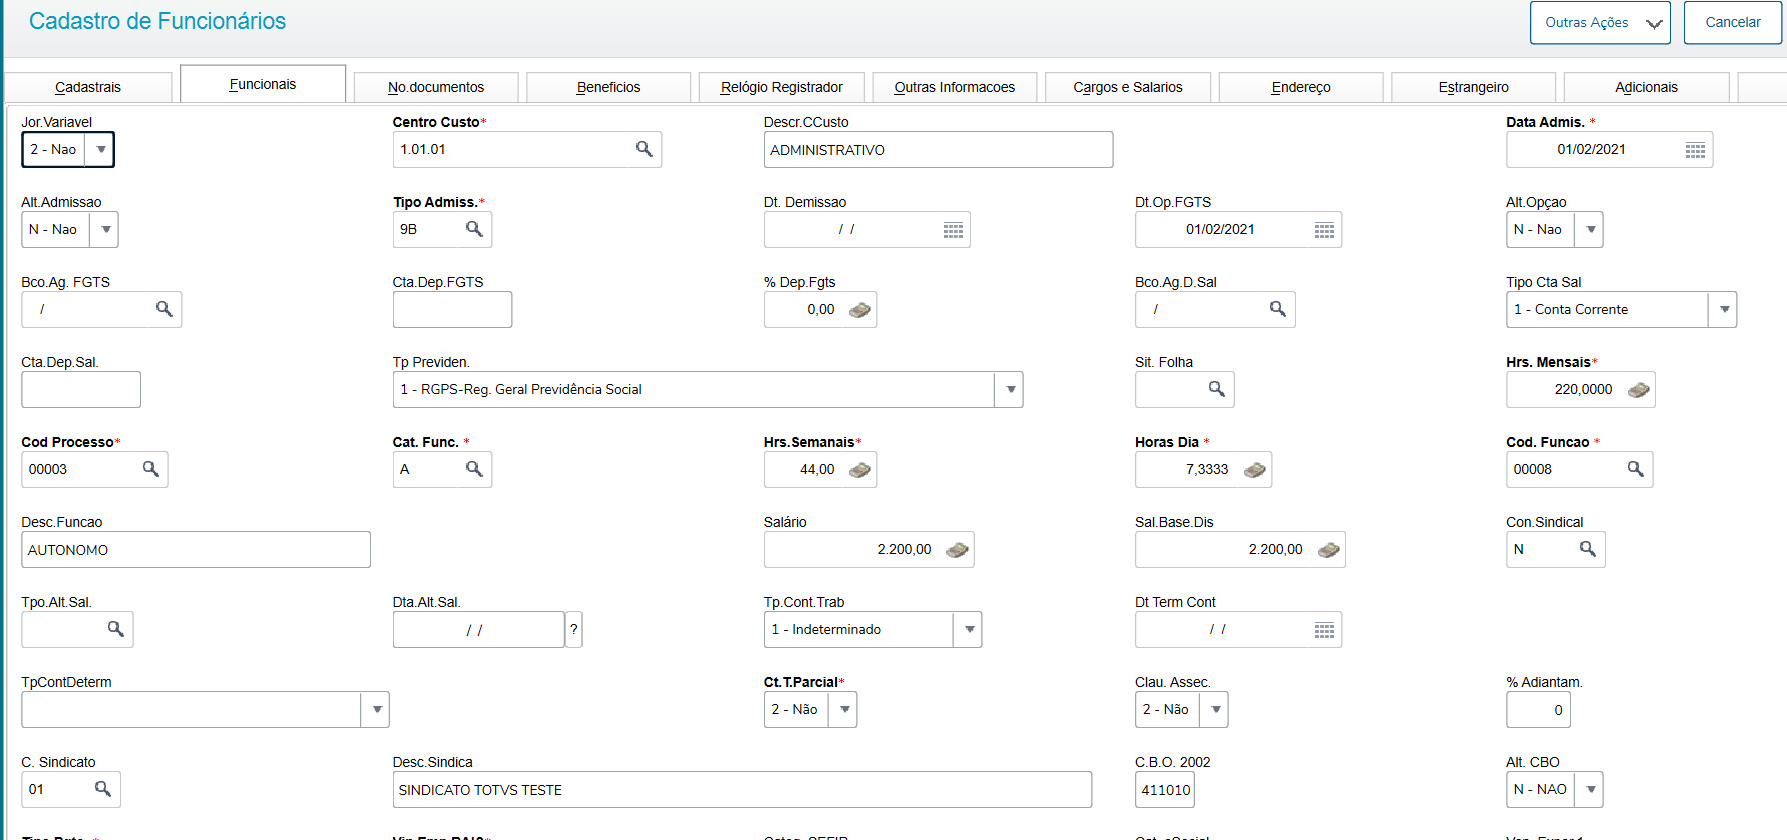
Task: Expand the Jor.Variavel dropdown
Action: click(x=101, y=150)
